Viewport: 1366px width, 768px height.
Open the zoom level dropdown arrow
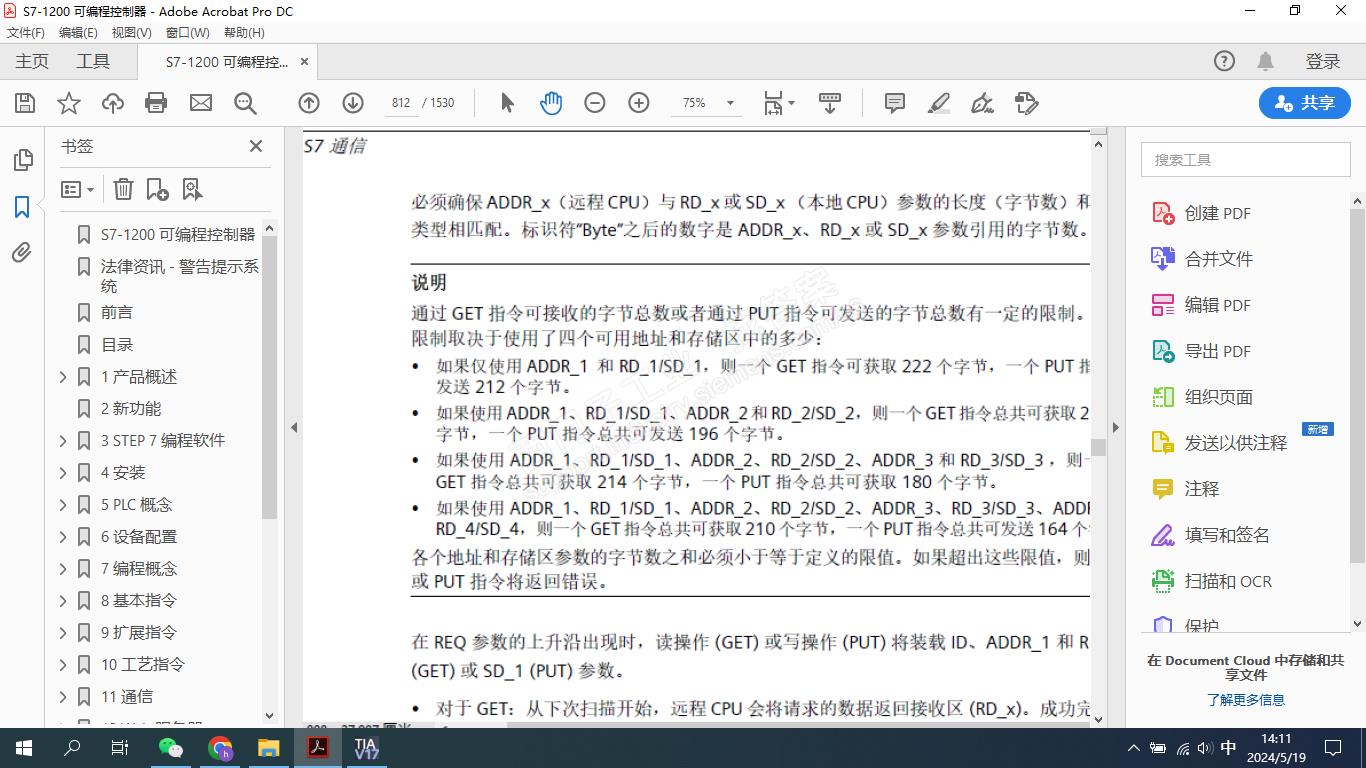point(730,103)
